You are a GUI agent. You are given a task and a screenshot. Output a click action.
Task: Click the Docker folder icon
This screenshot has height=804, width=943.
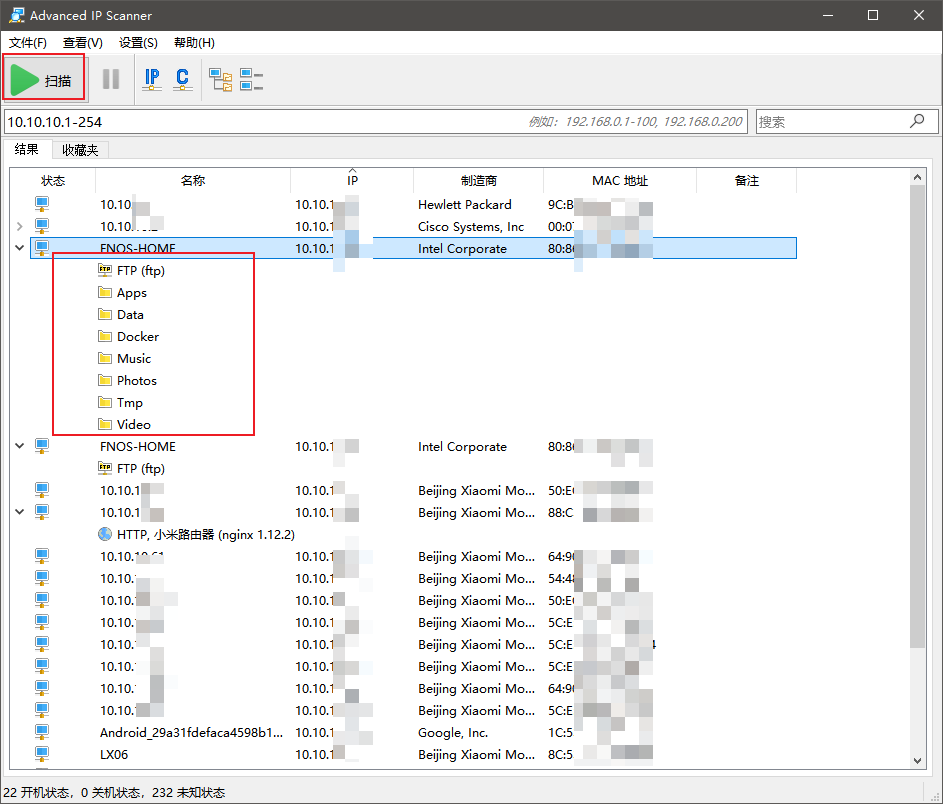coord(105,336)
